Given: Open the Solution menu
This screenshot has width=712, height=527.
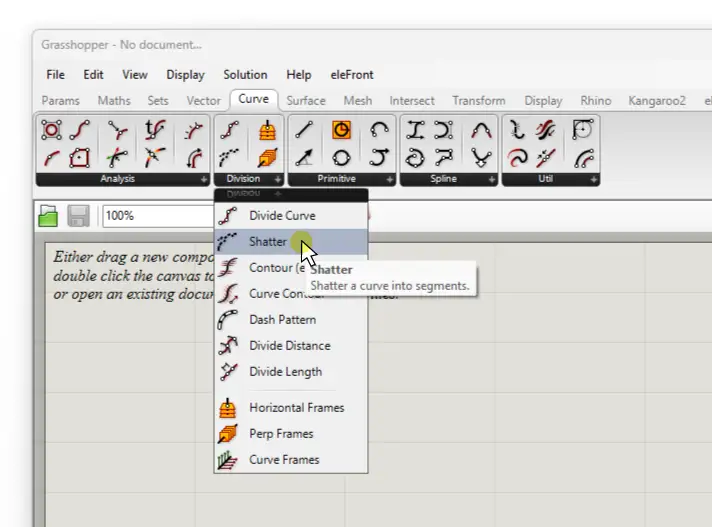Looking at the screenshot, I should (x=245, y=74).
